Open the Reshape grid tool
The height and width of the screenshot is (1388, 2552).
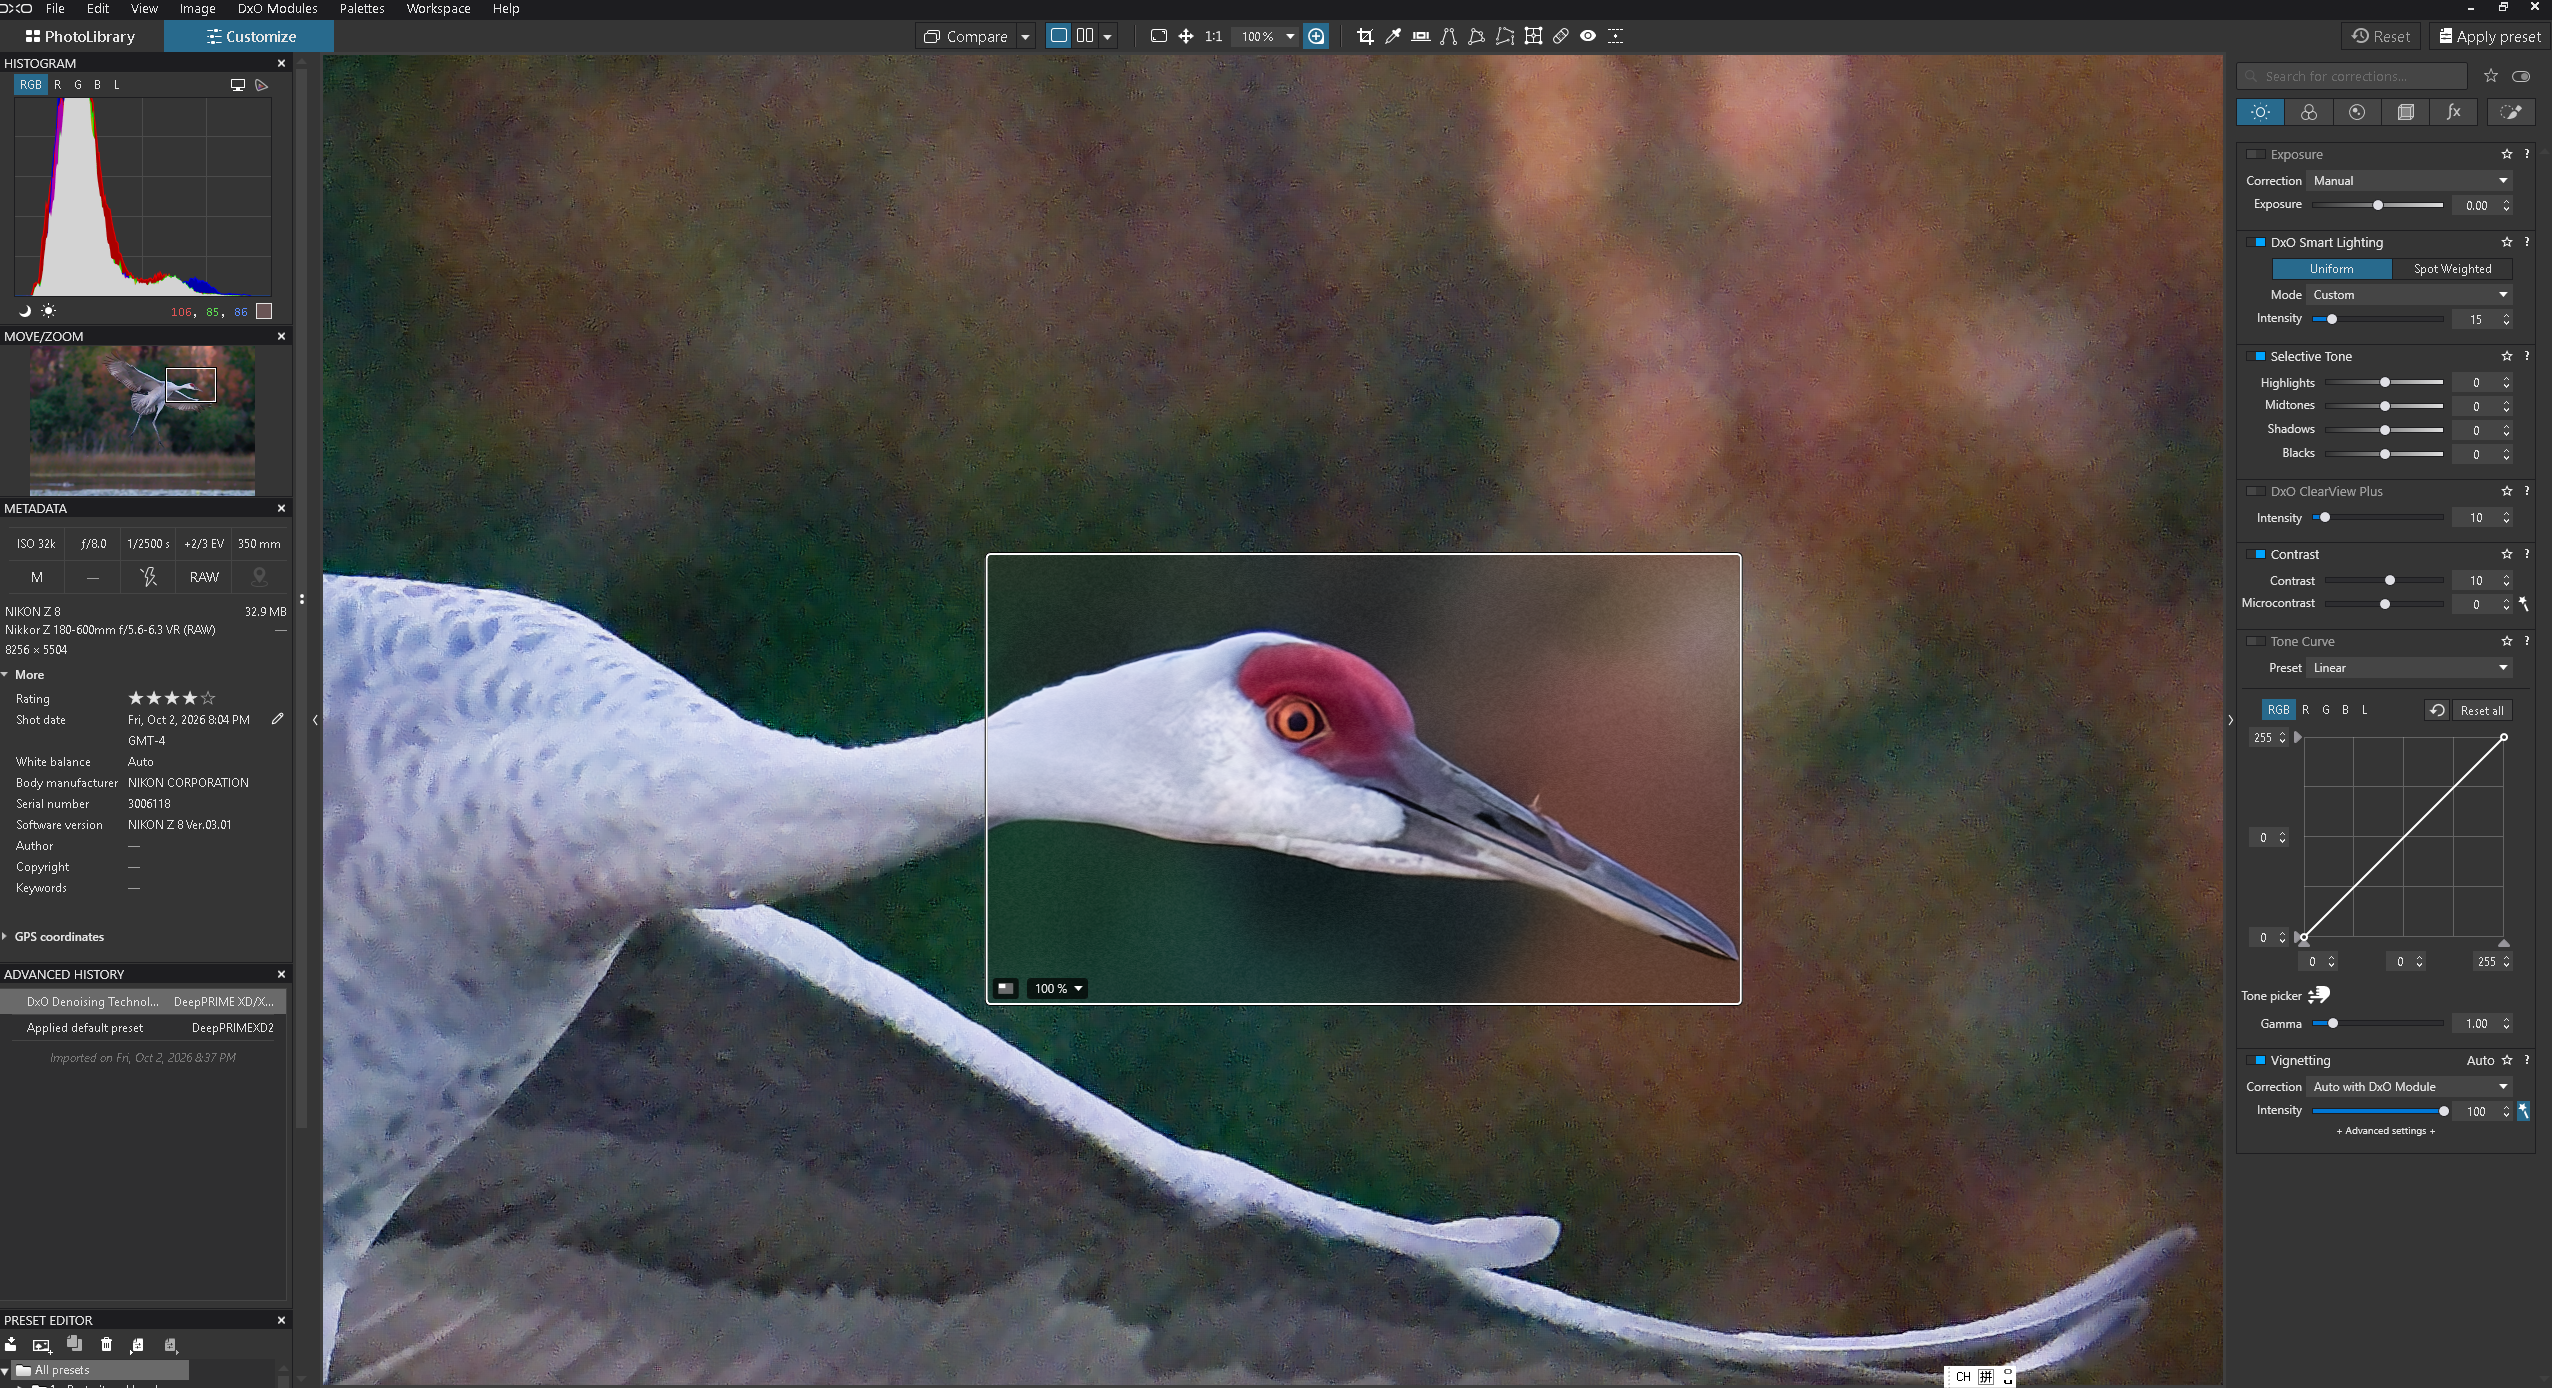(1533, 36)
